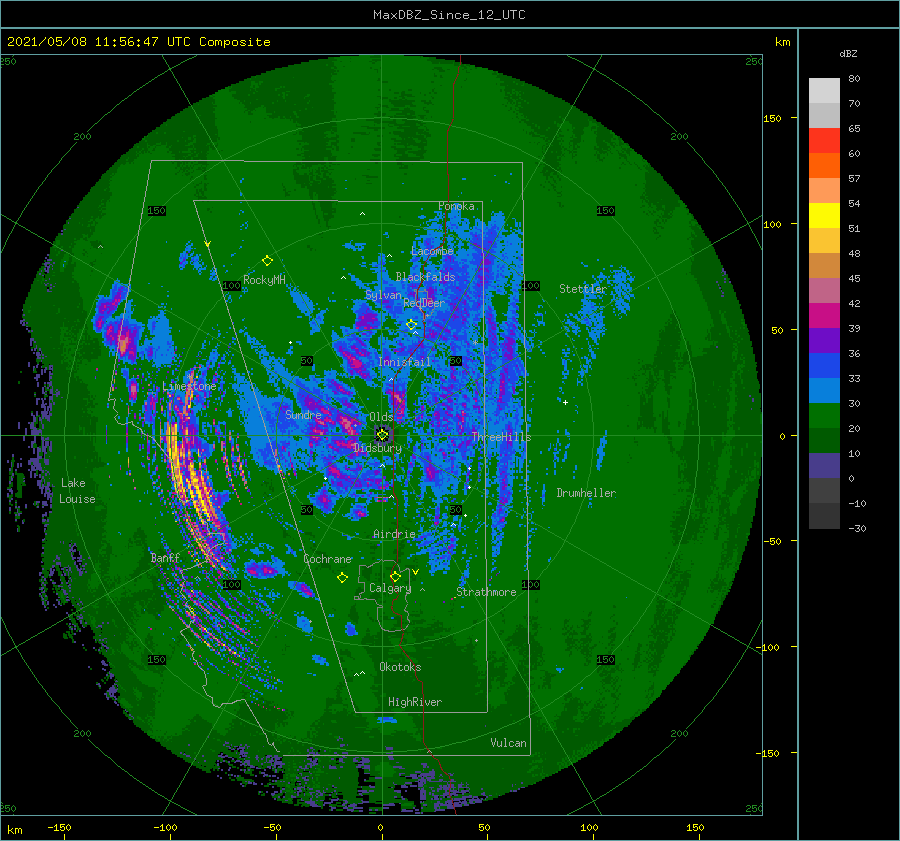Pick the red 60-65 dBZ legend swatch

click(x=824, y=141)
